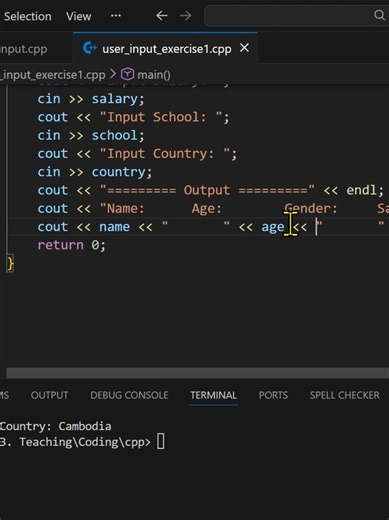Click the horizontal editor scrollbar
The width and height of the screenshot is (389, 520).
(198, 373)
